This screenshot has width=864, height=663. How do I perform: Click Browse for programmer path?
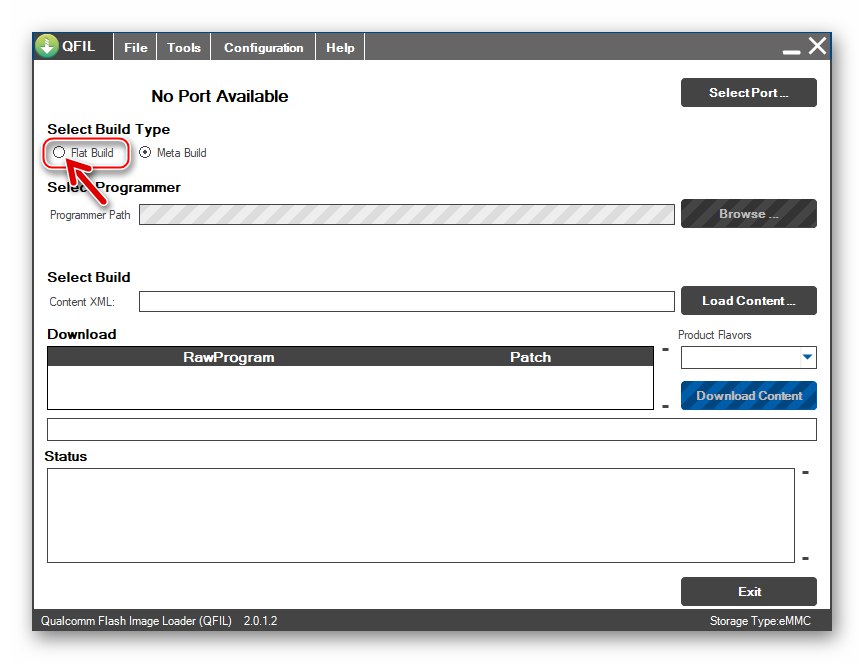748,214
